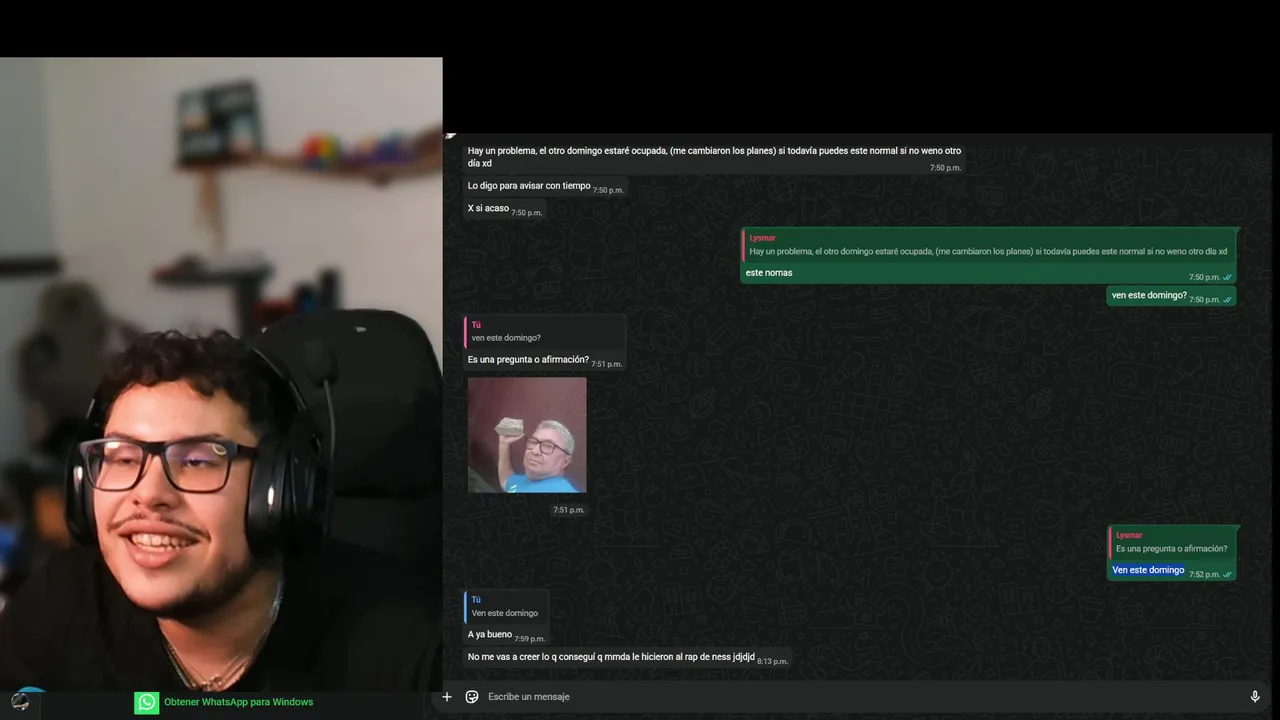1280x720 pixels.
Task: Select the sent message "este nomas"
Action: click(x=769, y=273)
